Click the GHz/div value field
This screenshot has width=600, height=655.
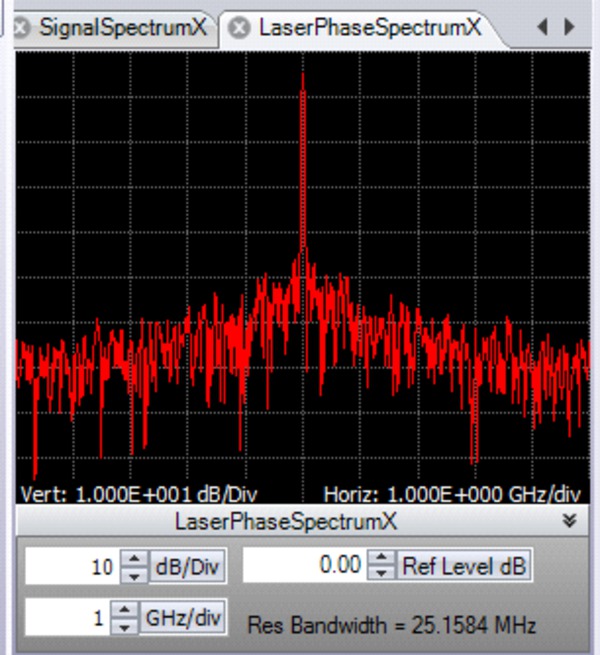point(68,617)
